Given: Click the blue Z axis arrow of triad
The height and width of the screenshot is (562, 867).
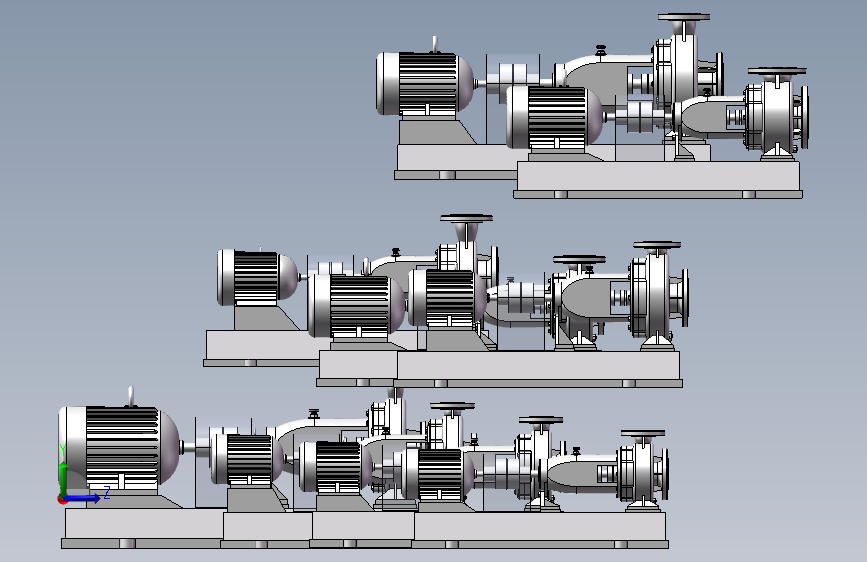Looking at the screenshot, I should pos(83,498).
